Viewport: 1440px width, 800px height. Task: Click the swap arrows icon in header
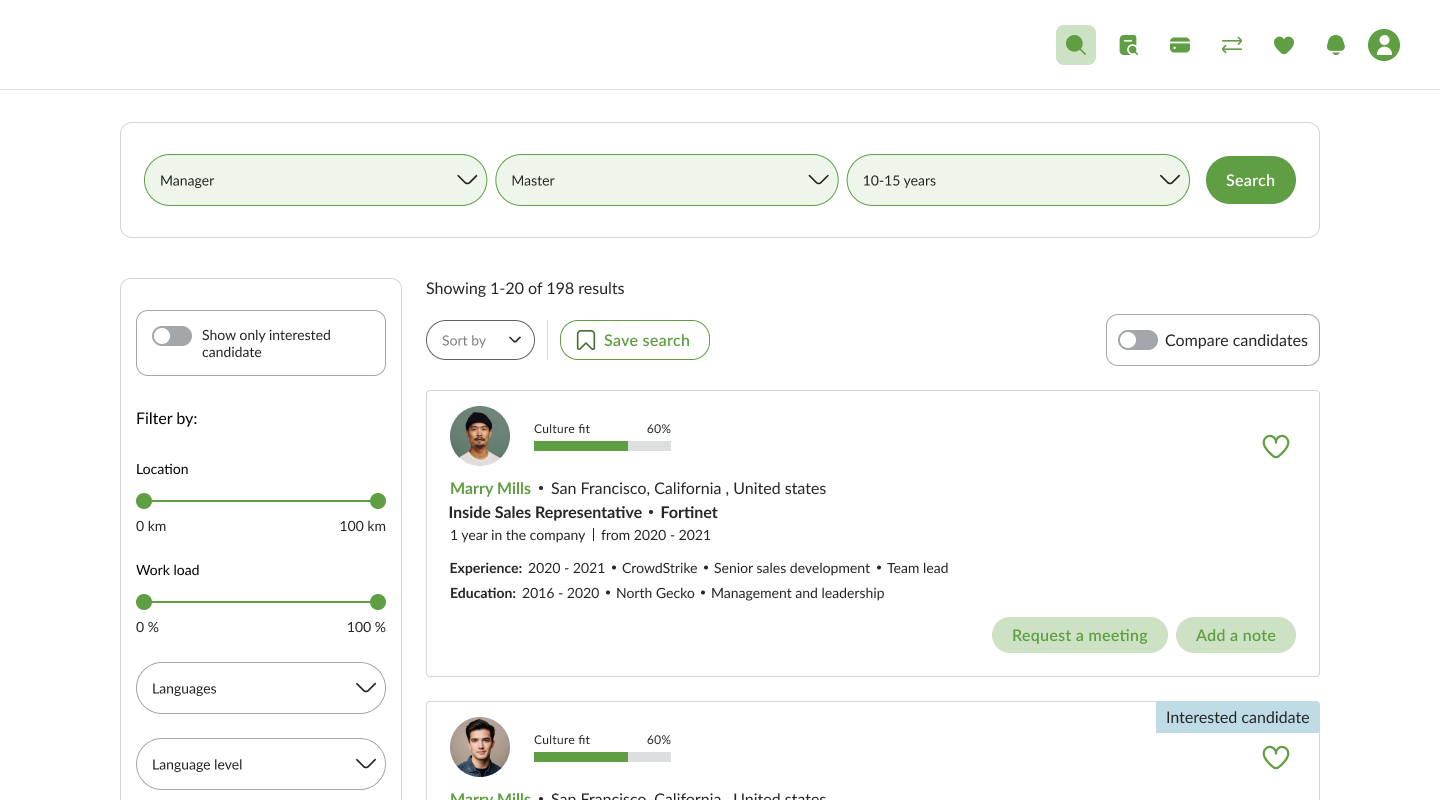(1232, 45)
